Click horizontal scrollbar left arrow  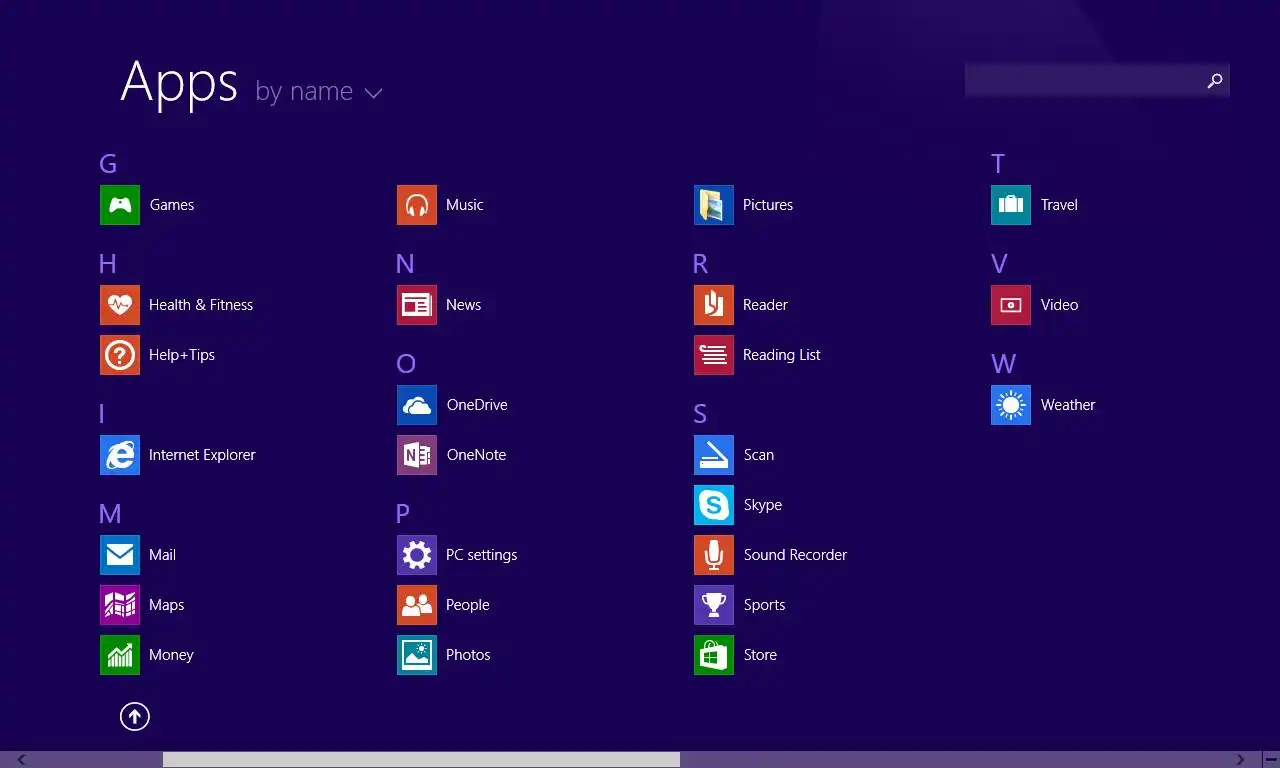point(22,760)
